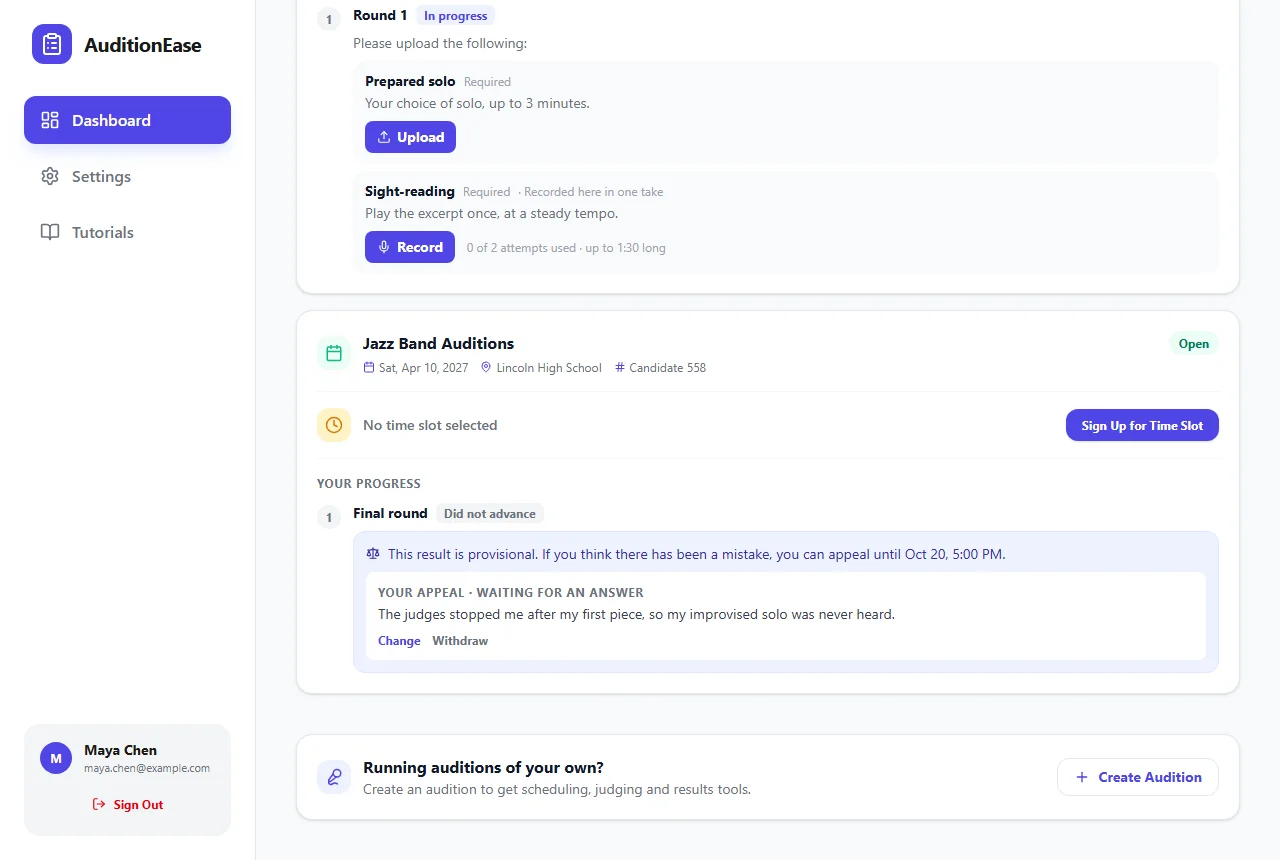The height and width of the screenshot is (860, 1280).
Task: Click the Tutorials book icon
Action: (50, 232)
